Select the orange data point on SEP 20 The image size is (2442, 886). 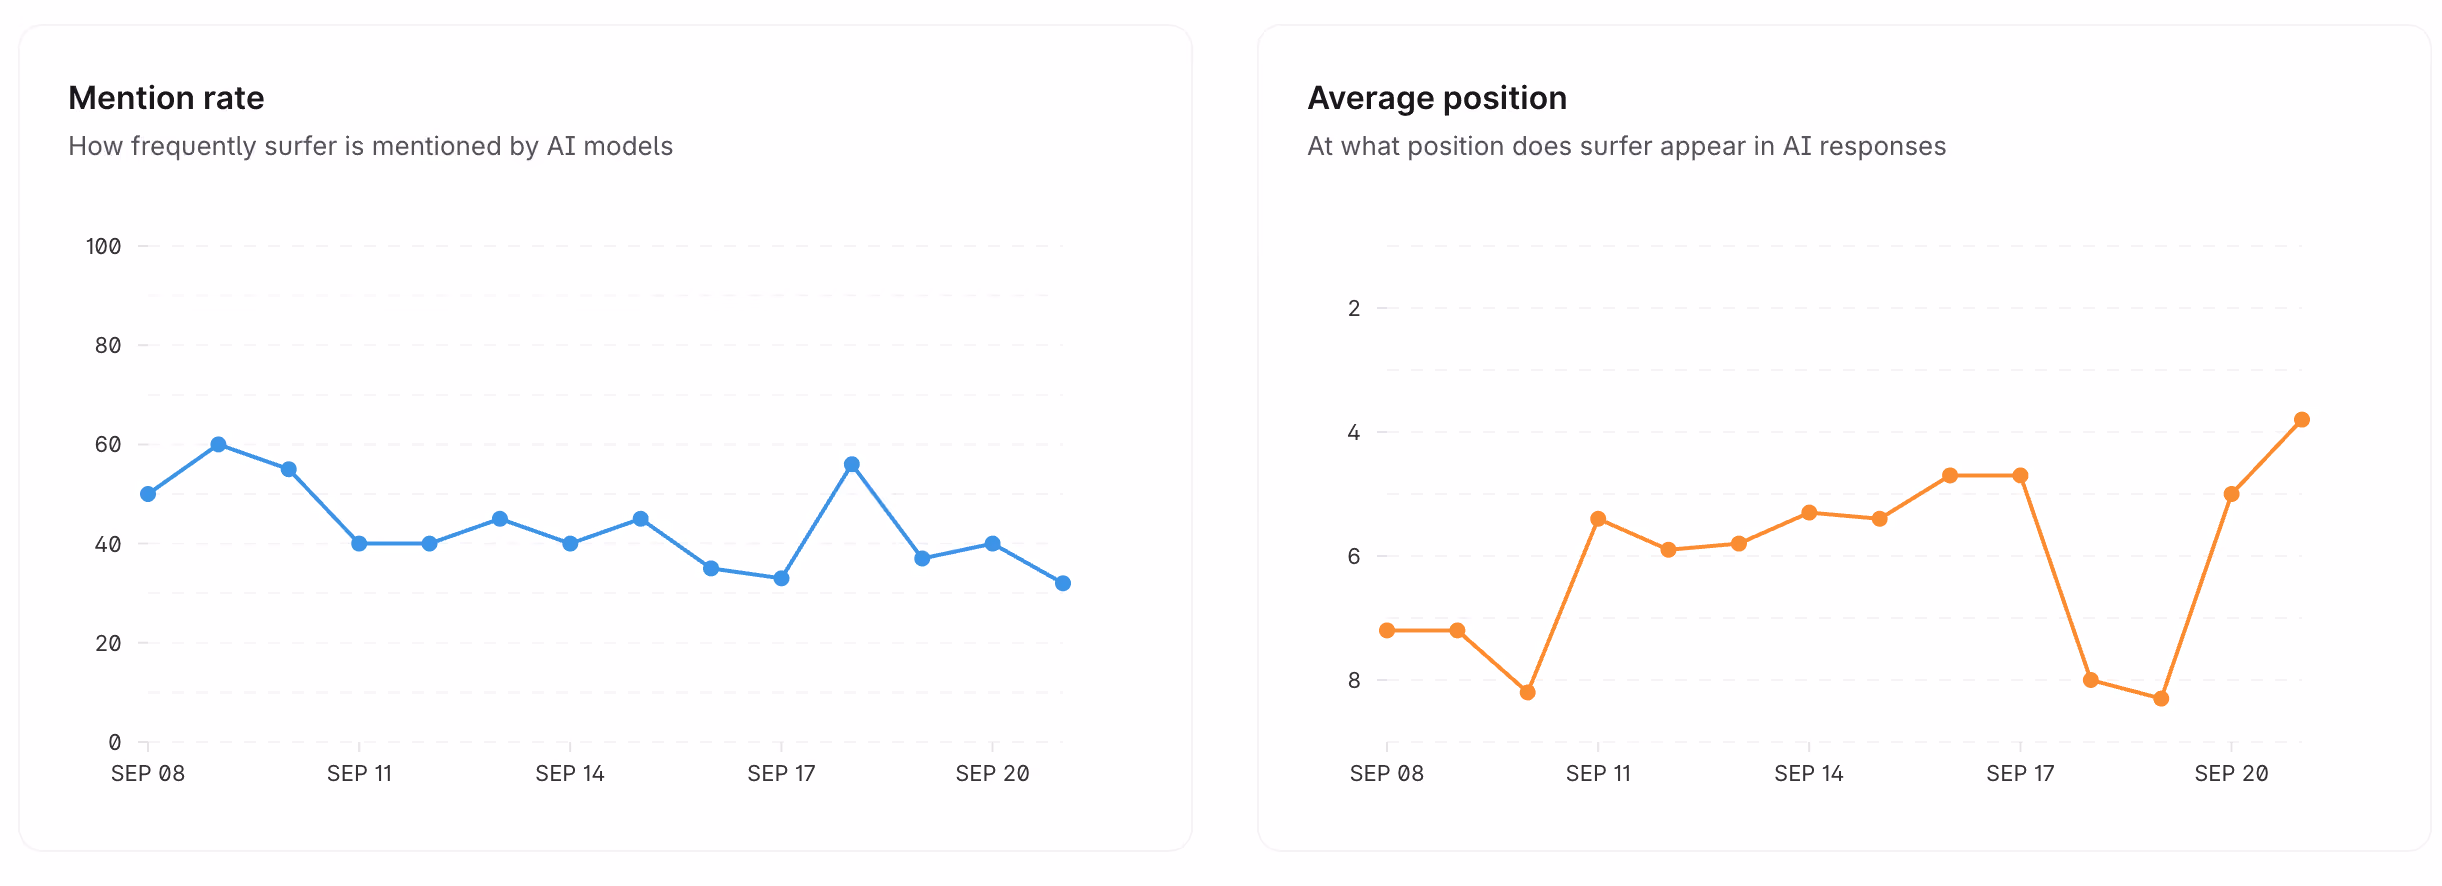2231,494
